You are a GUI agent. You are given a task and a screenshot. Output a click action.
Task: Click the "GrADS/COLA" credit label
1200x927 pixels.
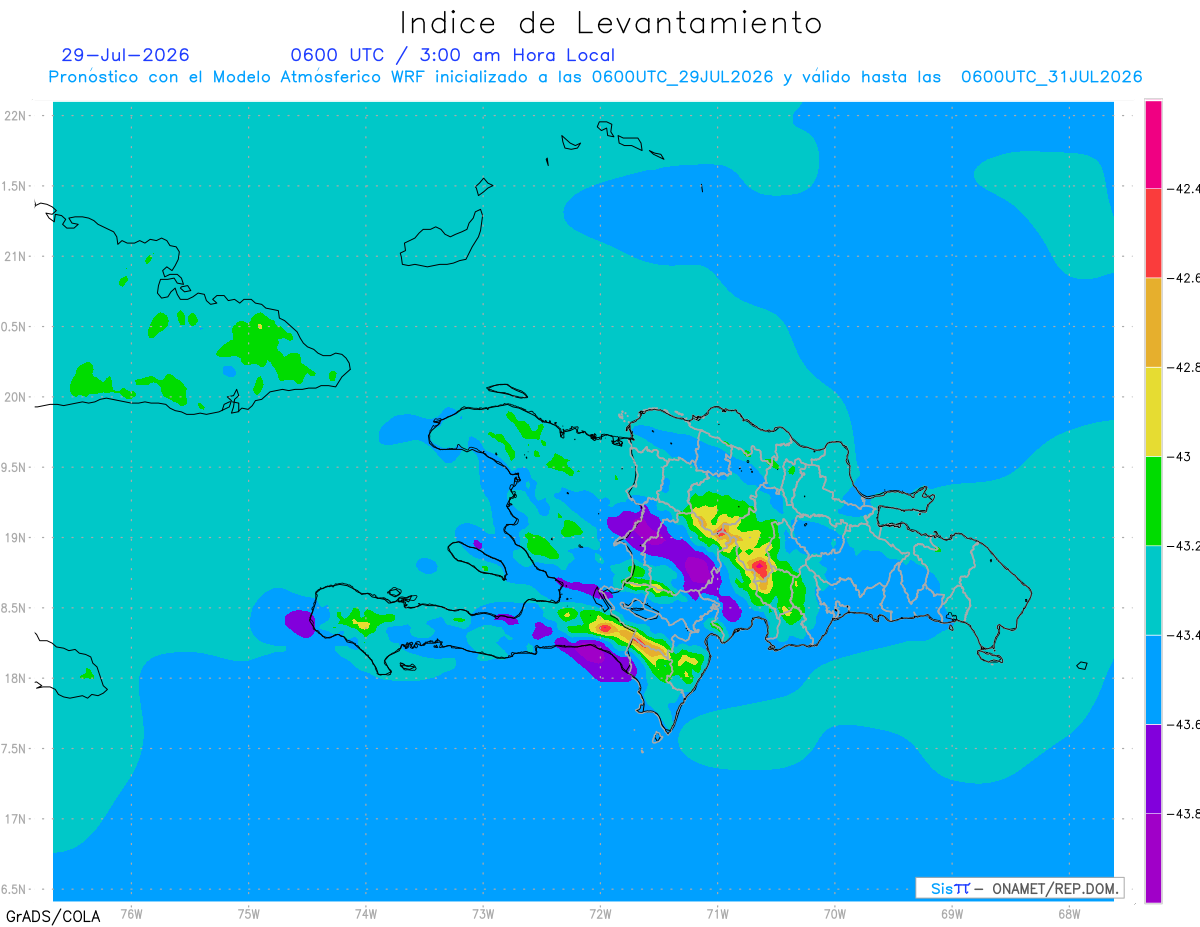pyautogui.click(x=53, y=916)
